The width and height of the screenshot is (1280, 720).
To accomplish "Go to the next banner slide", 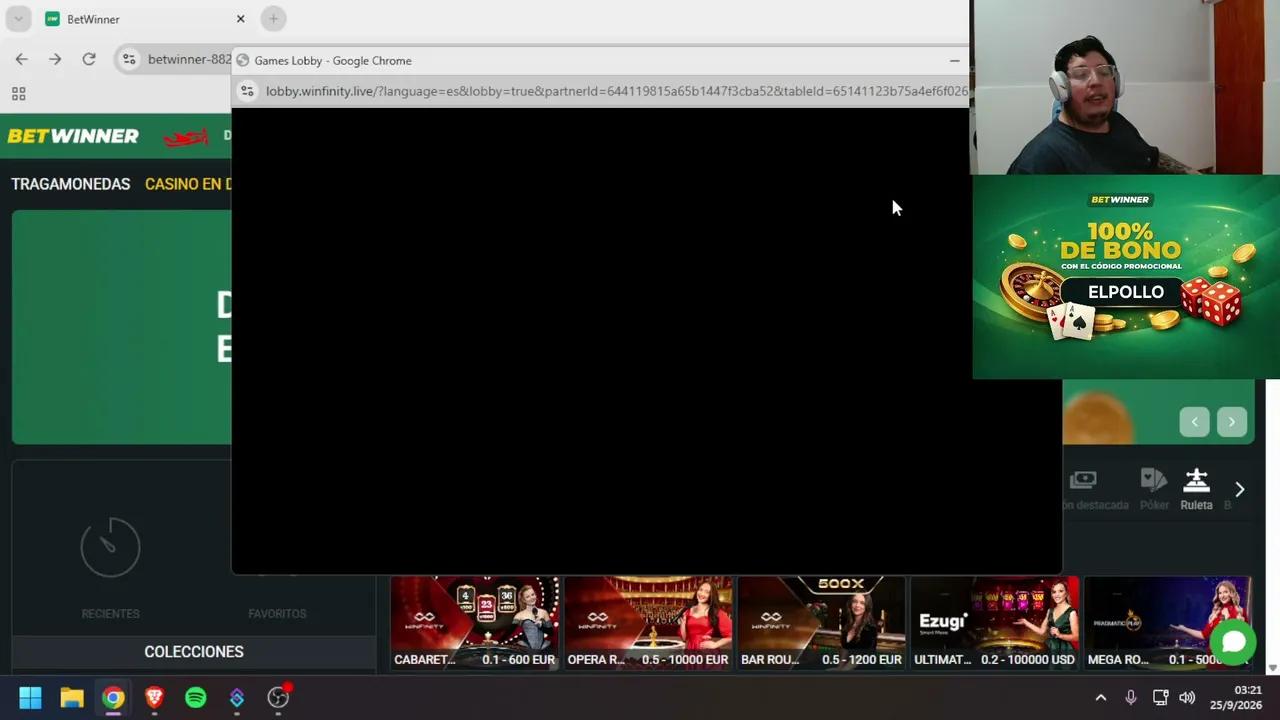I will point(1232,422).
